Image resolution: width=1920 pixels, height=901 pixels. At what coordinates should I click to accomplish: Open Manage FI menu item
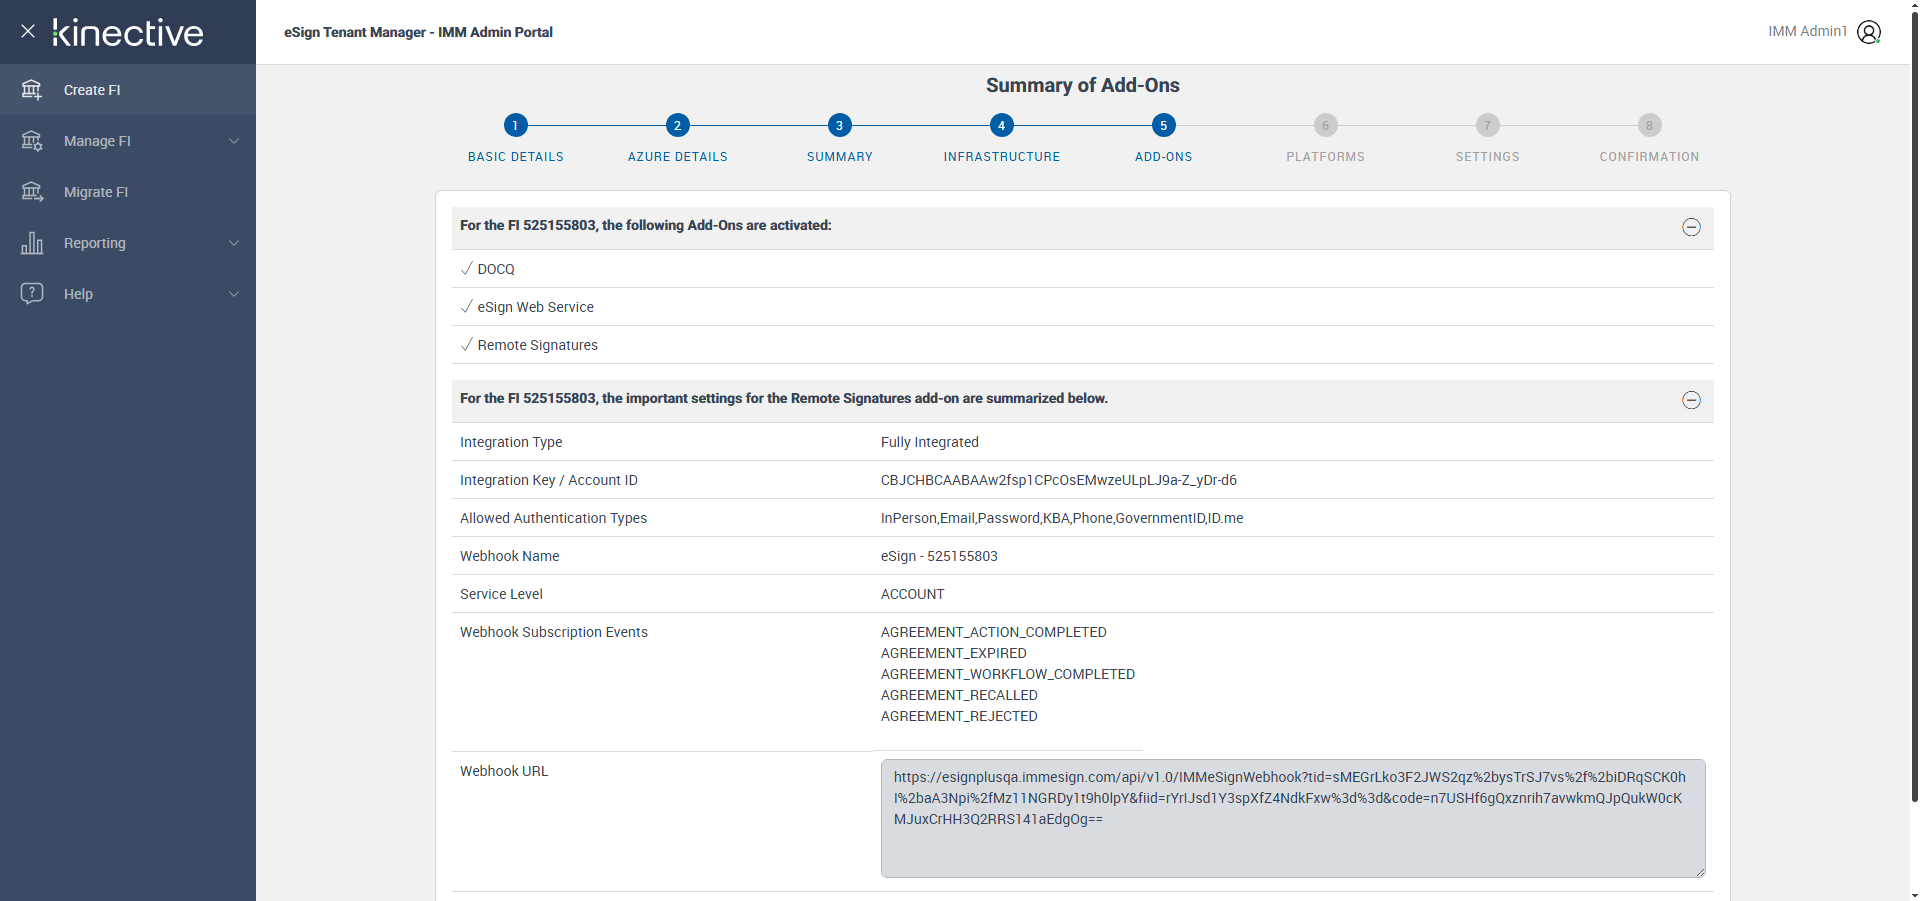point(128,141)
